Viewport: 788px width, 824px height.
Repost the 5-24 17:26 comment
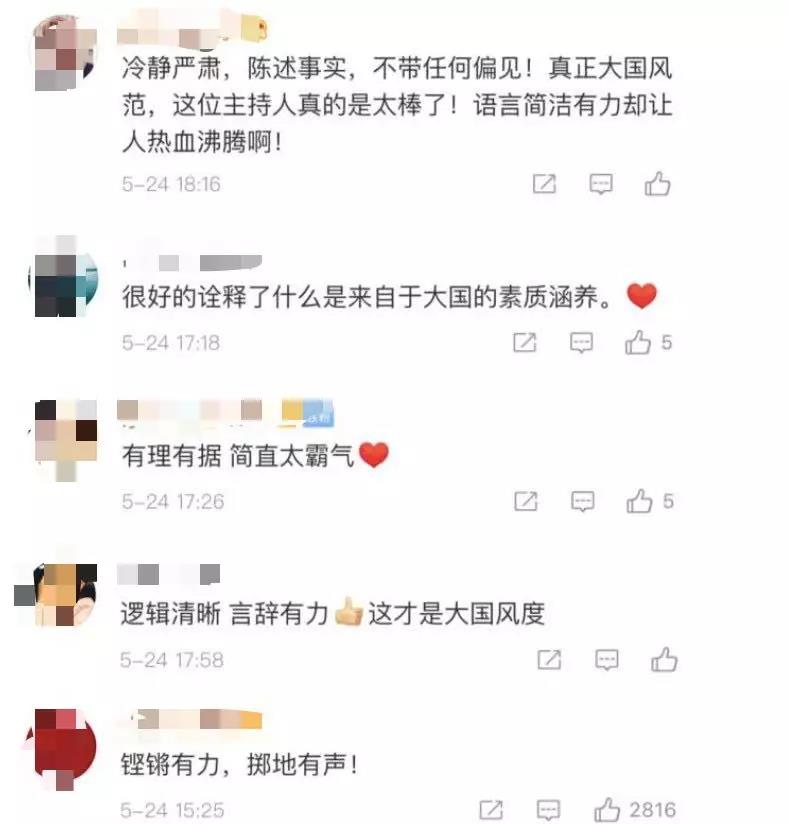pyautogui.click(x=526, y=501)
